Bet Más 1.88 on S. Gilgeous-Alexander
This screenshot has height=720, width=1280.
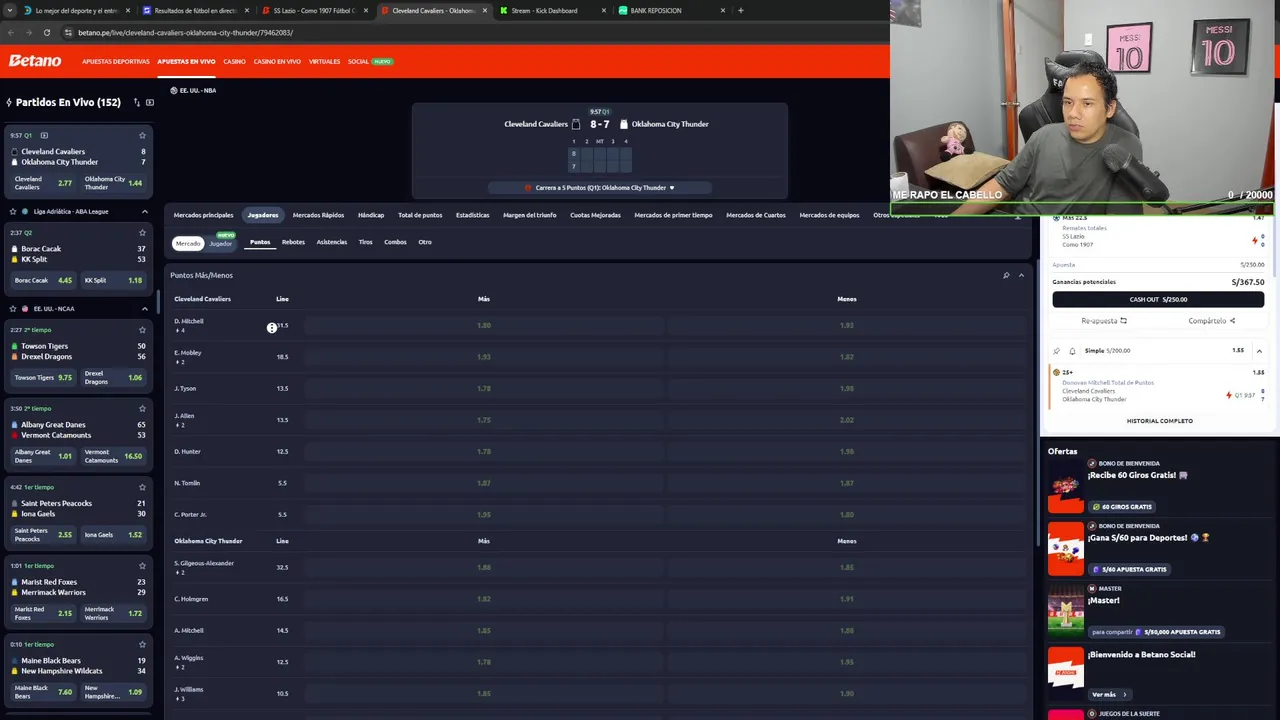click(x=484, y=567)
